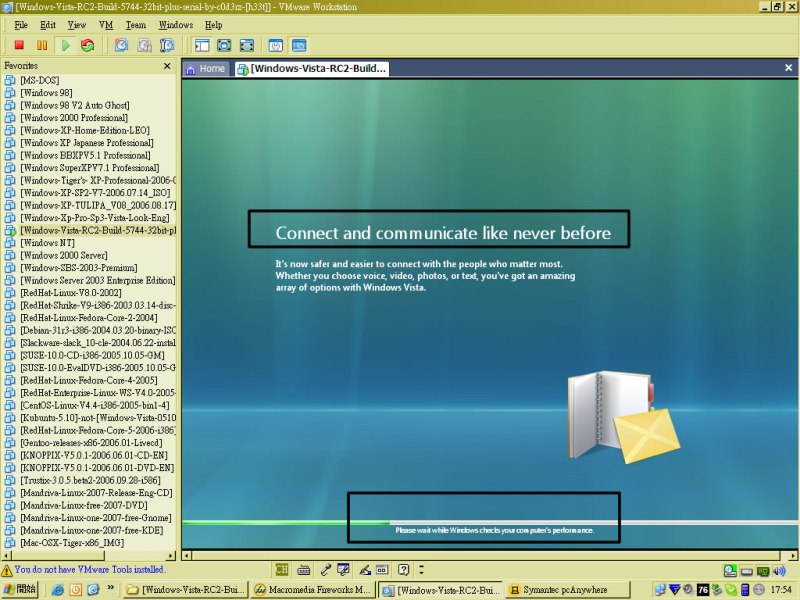
Task: Click the keyboard icon in language bar
Action: (304, 569)
